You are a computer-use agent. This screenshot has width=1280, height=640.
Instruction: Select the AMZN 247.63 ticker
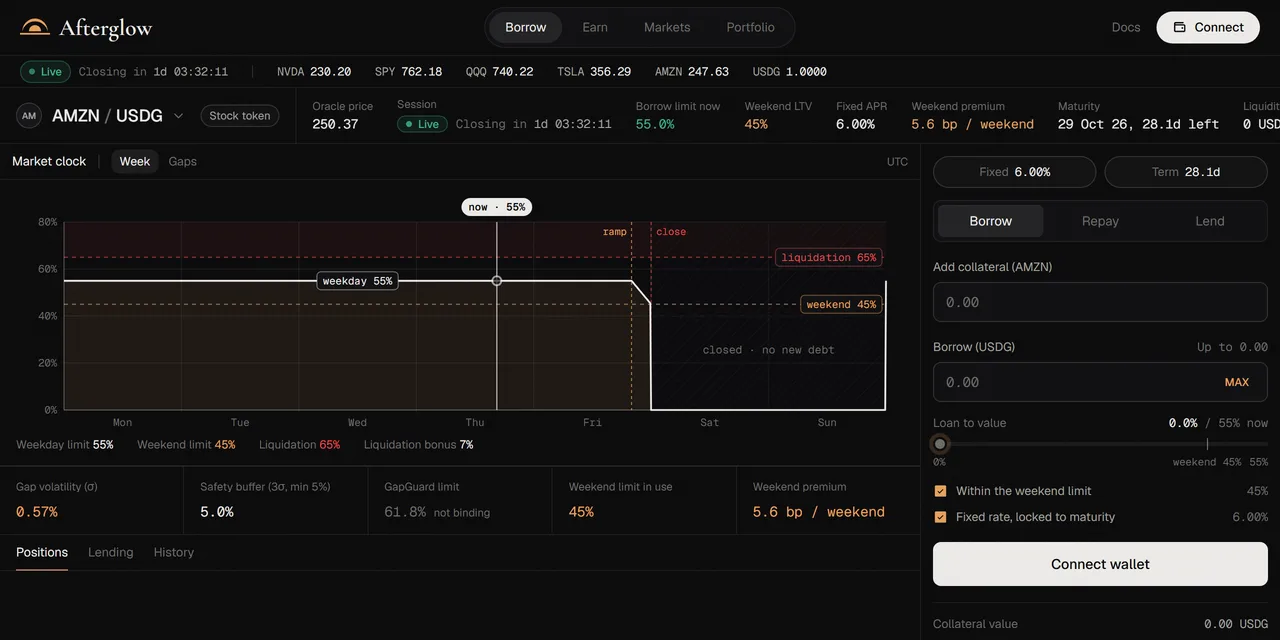[x=692, y=72]
